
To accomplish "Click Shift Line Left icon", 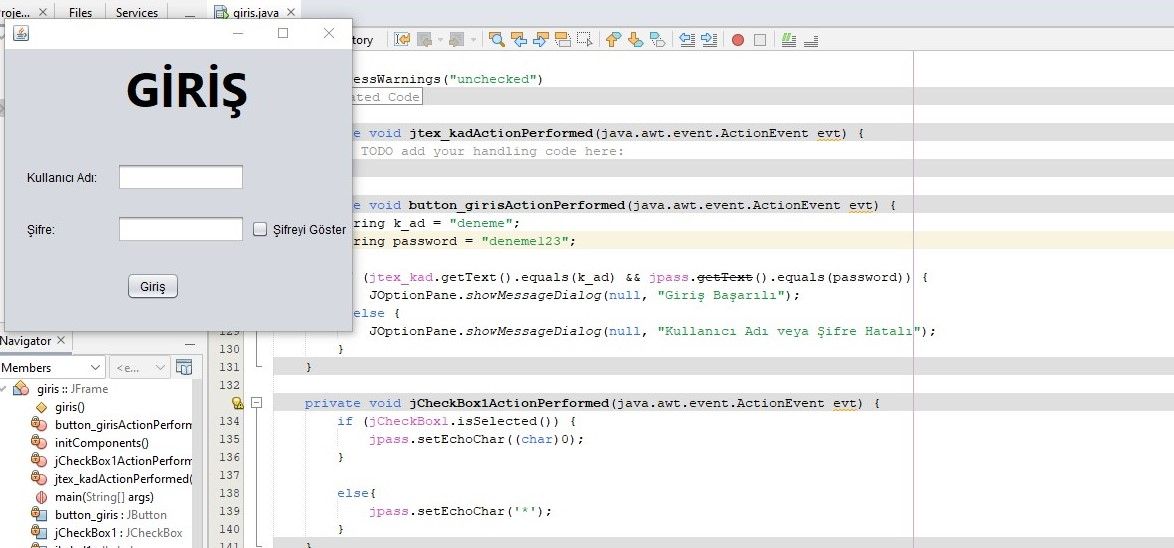I will click(686, 40).
